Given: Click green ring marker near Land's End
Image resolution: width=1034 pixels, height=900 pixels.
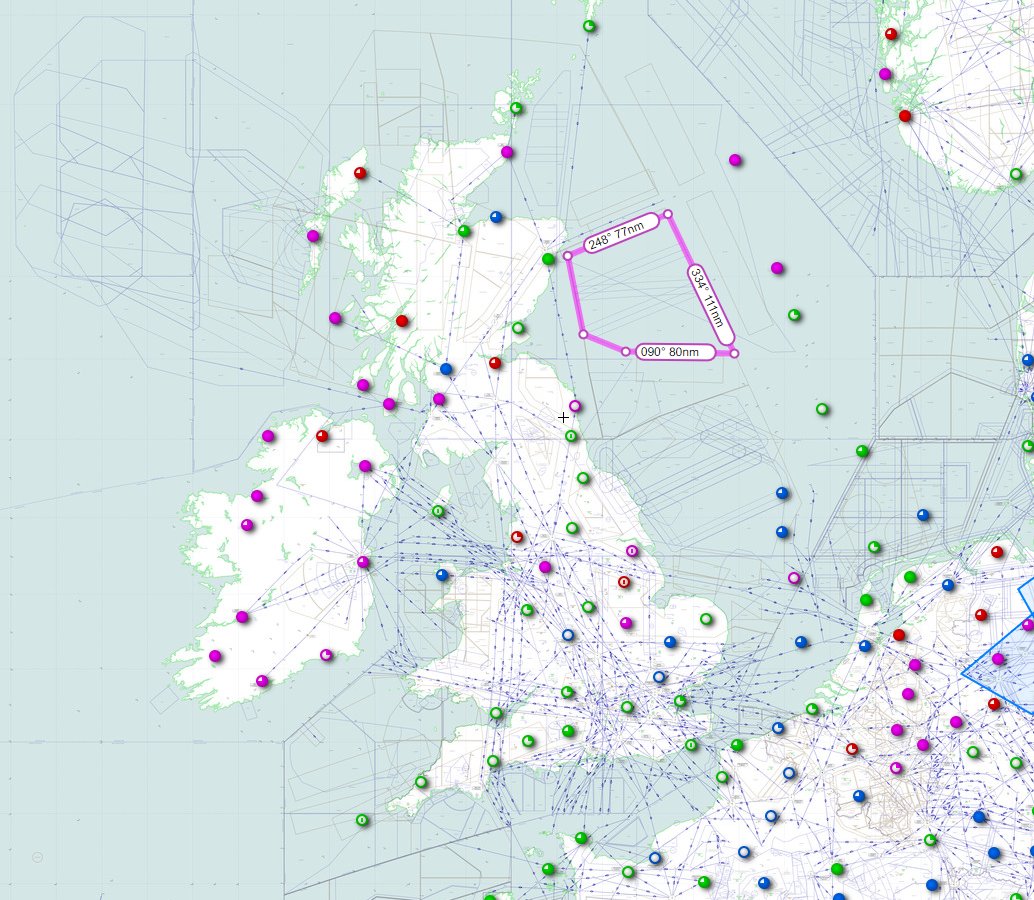Looking at the screenshot, I should (421, 782).
